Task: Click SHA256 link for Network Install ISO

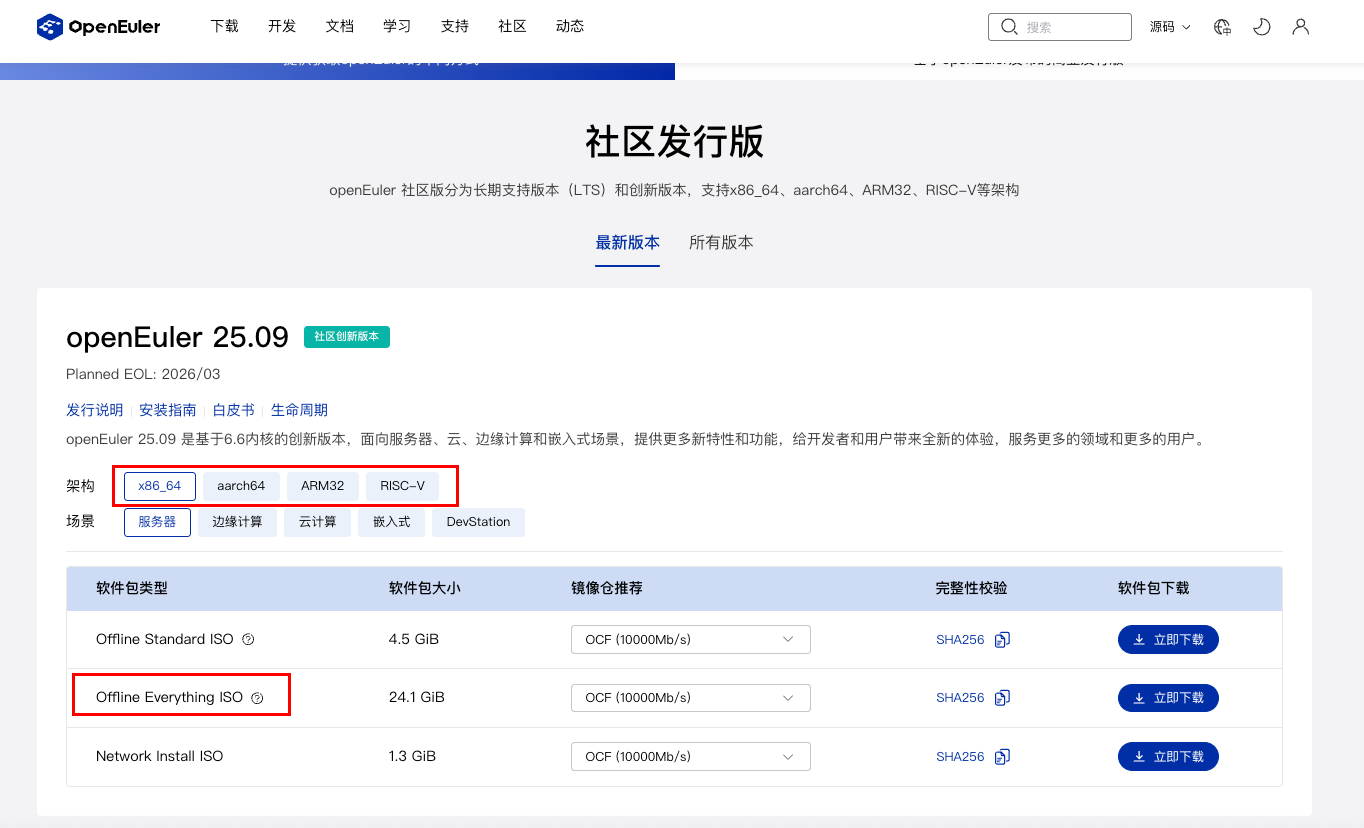Action: point(960,757)
